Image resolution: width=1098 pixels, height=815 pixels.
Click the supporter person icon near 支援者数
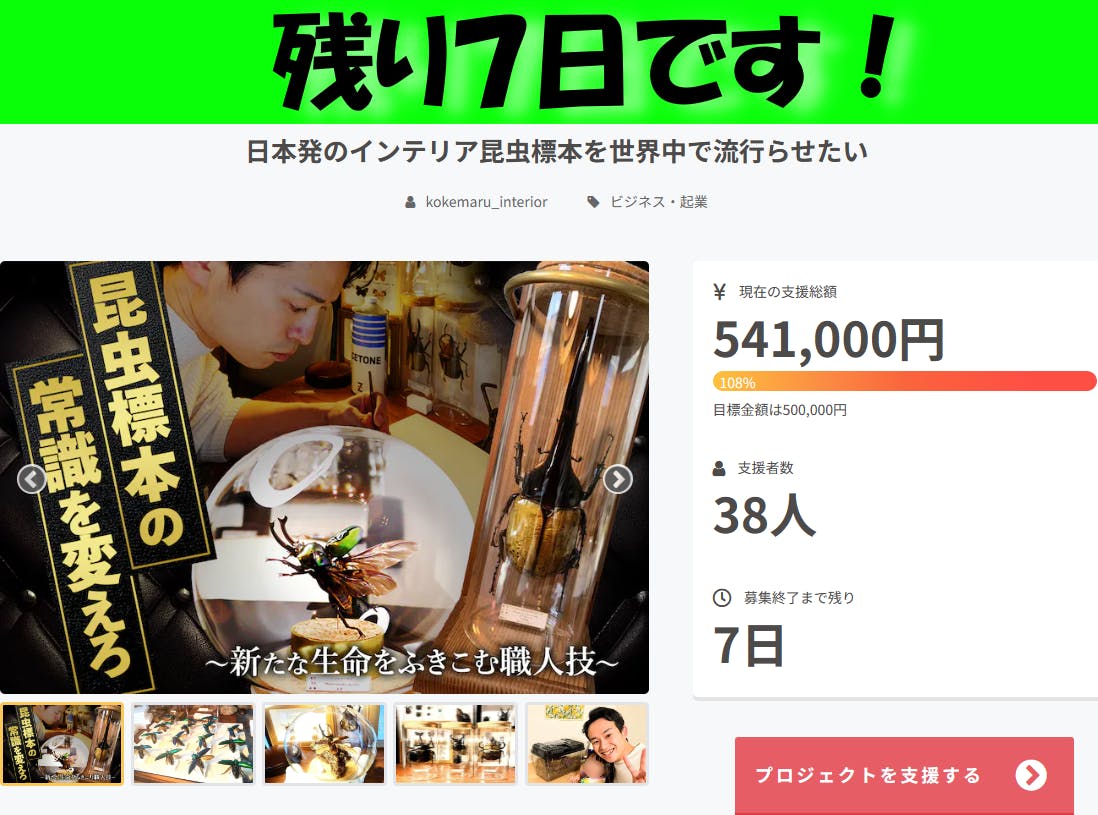(719, 468)
